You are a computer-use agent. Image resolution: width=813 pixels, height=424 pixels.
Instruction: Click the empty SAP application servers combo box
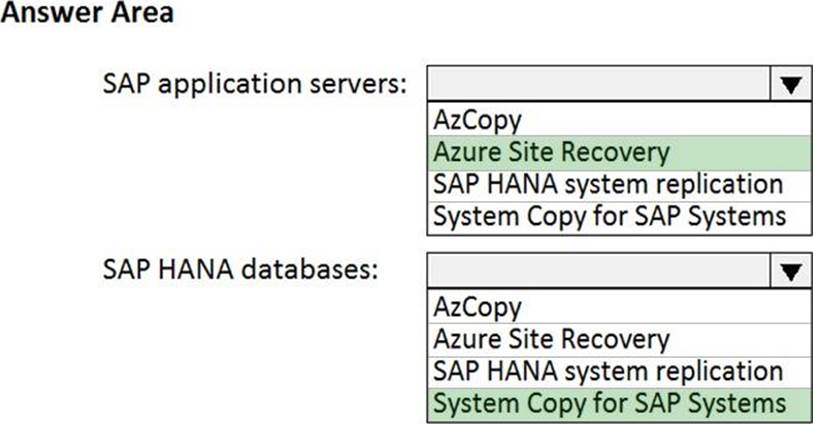598,85
